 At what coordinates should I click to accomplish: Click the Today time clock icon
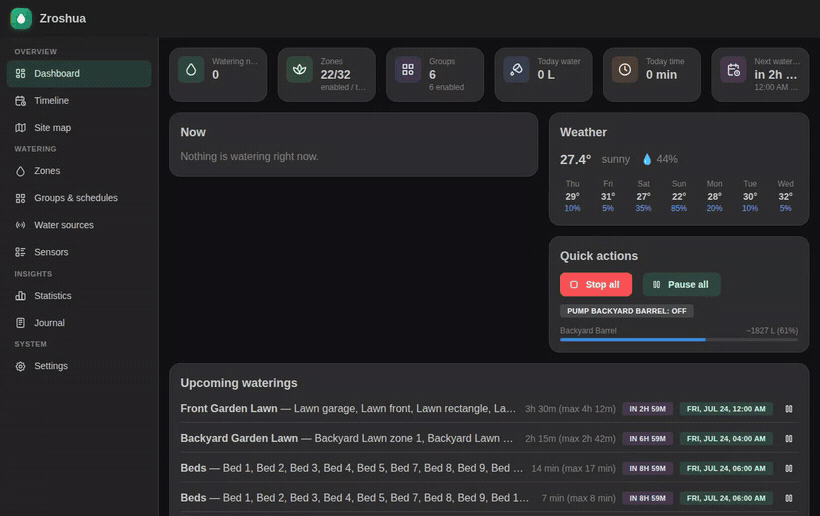point(625,70)
